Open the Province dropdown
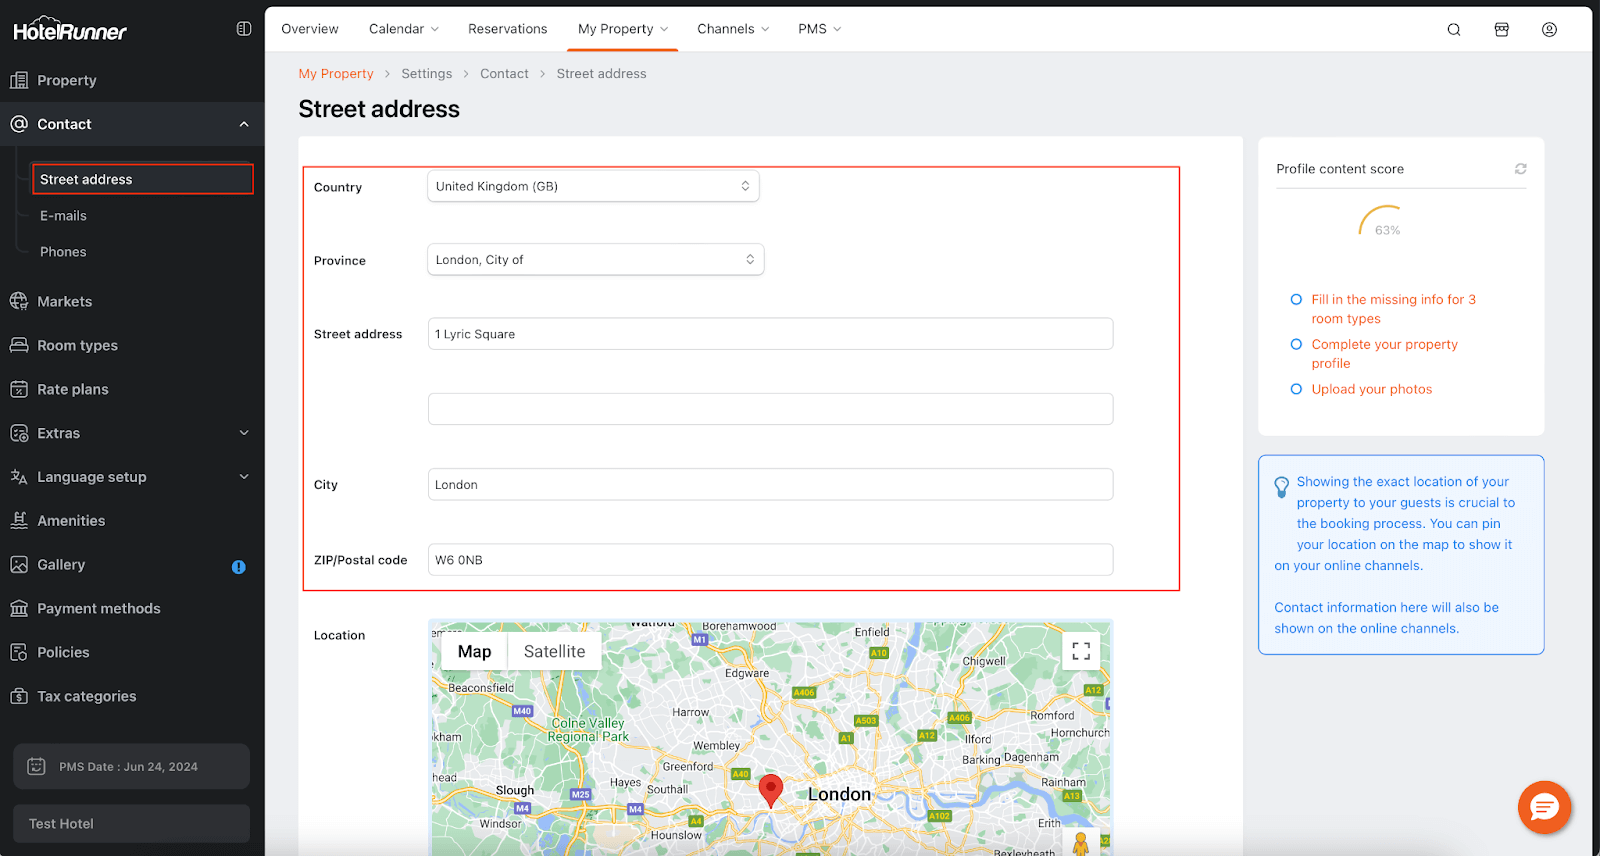1600x856 pixels. click(x=595, y=260)
